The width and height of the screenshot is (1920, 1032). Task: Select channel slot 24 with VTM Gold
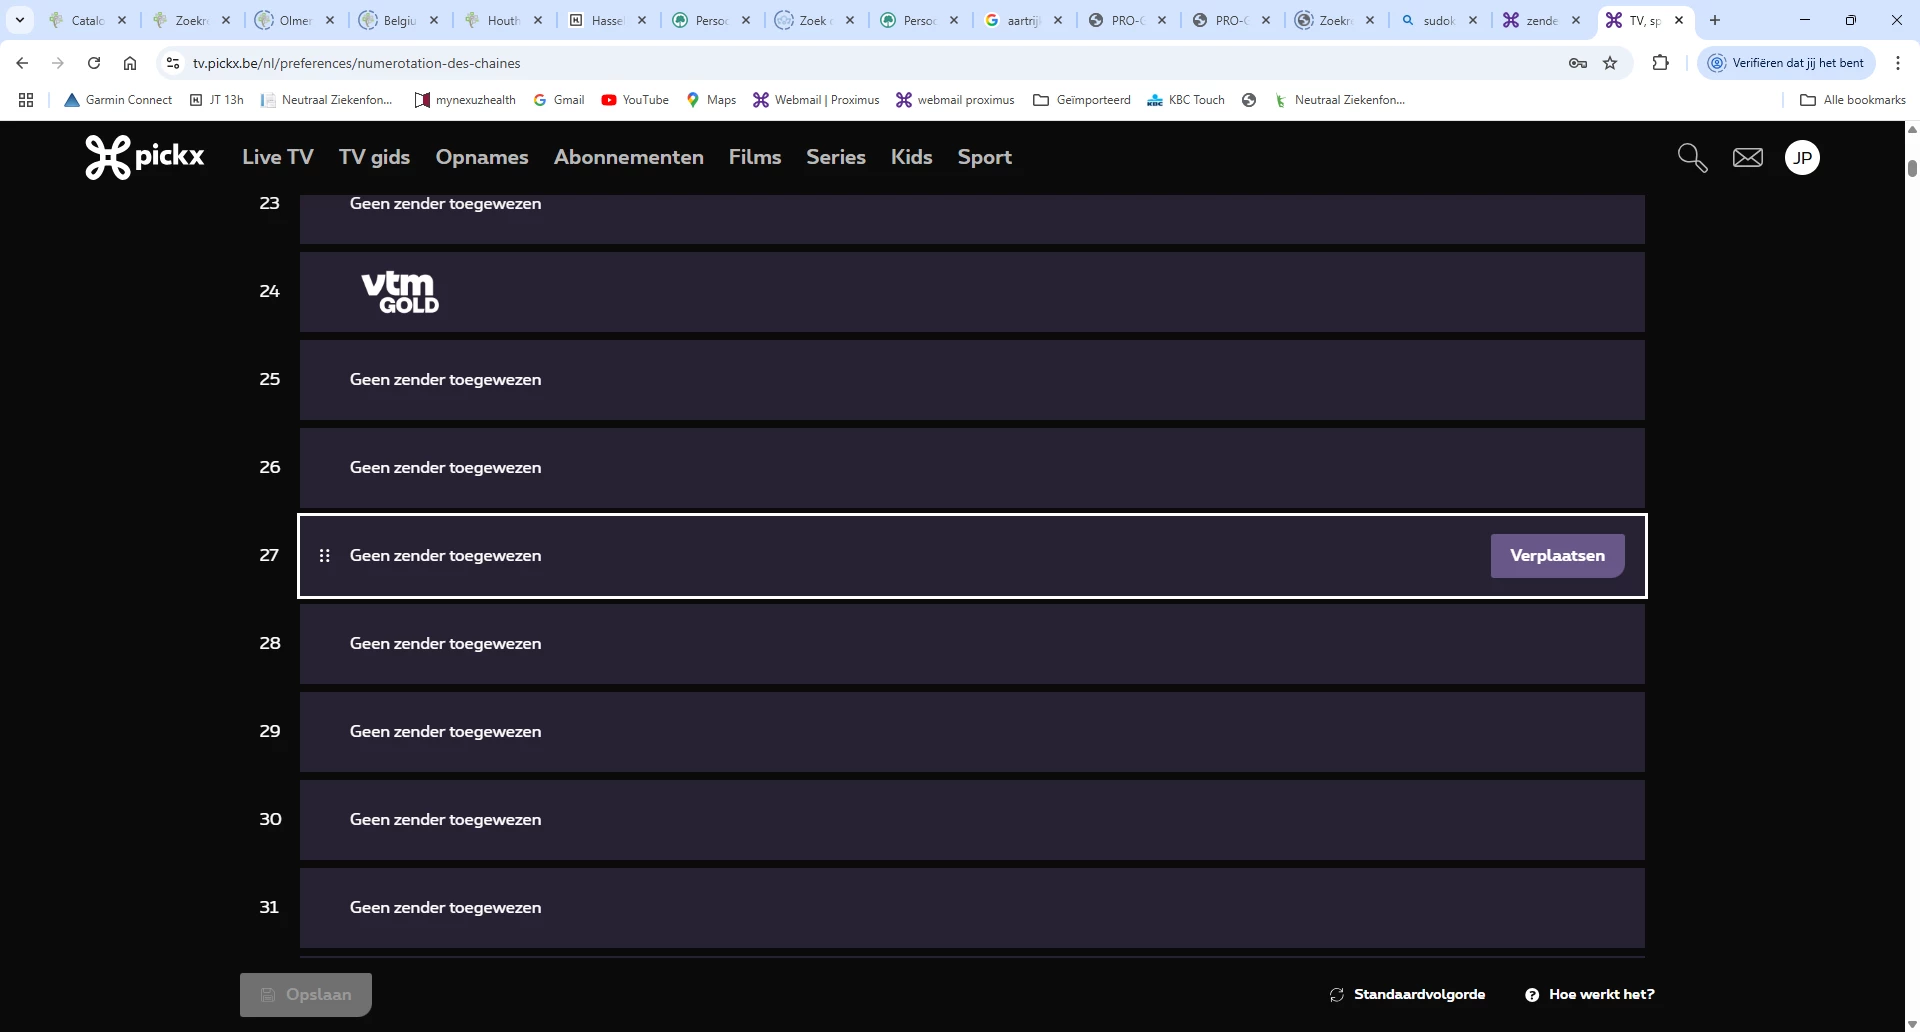pos(972,292)
